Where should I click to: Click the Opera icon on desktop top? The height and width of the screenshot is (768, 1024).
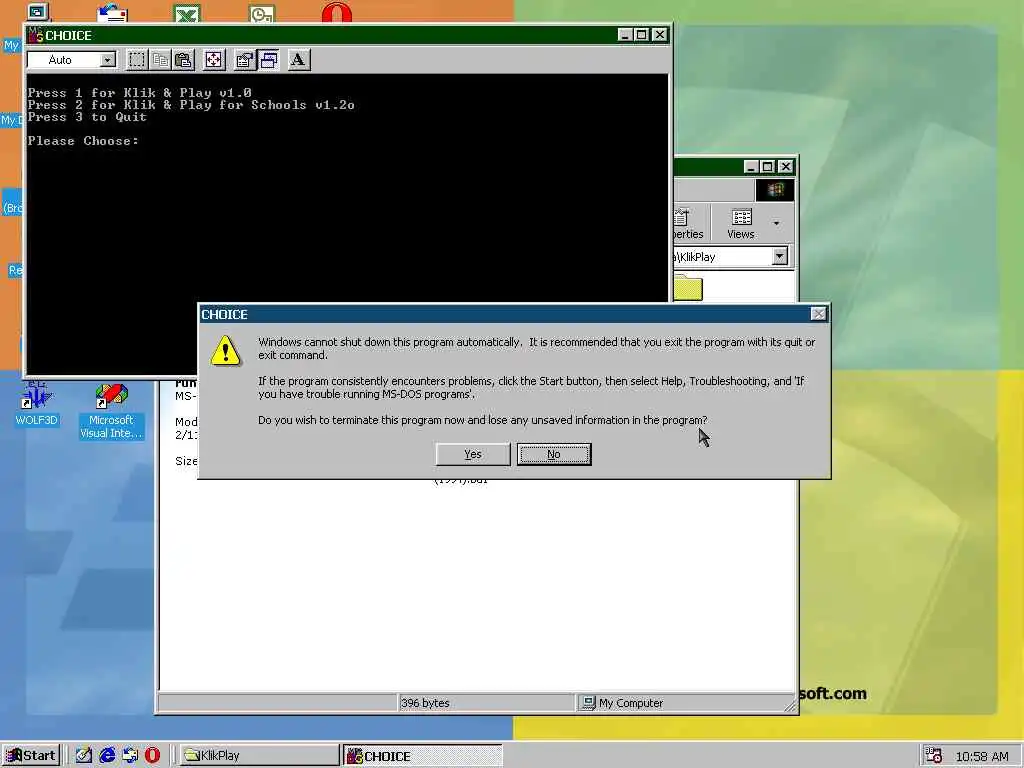coord(337,13)
